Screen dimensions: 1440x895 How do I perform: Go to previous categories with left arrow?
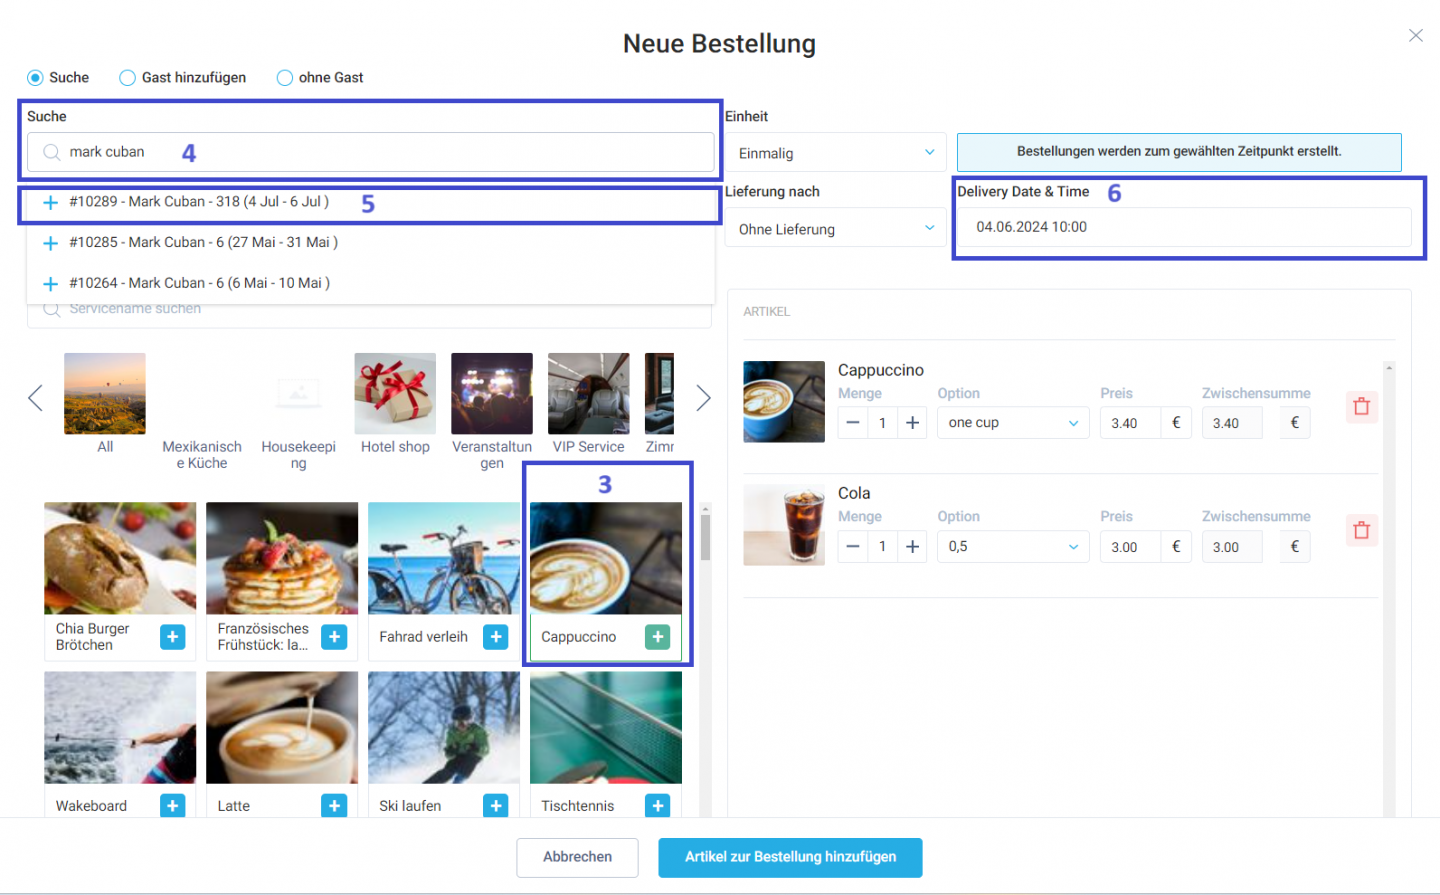tap(35, 398)
